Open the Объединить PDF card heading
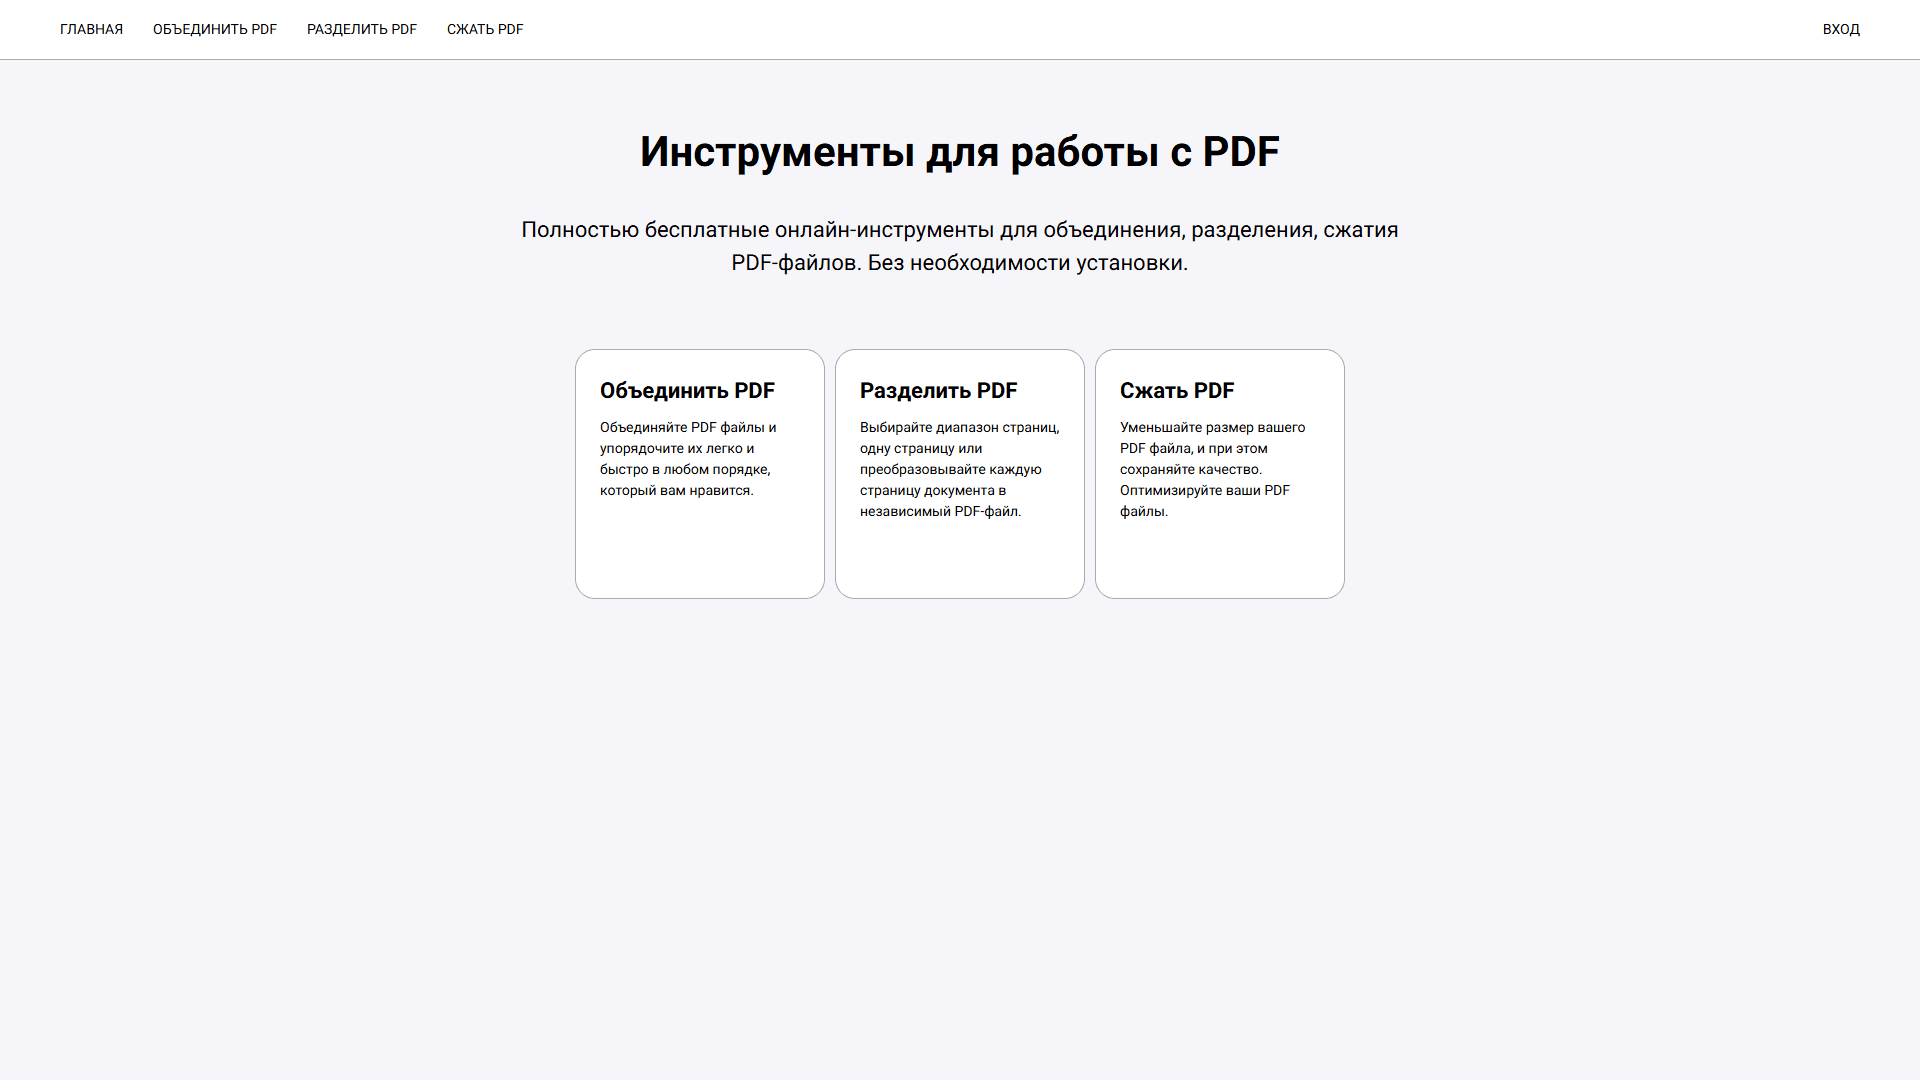Screen dimensions: 1920x1080 click(x=687, y=391)
